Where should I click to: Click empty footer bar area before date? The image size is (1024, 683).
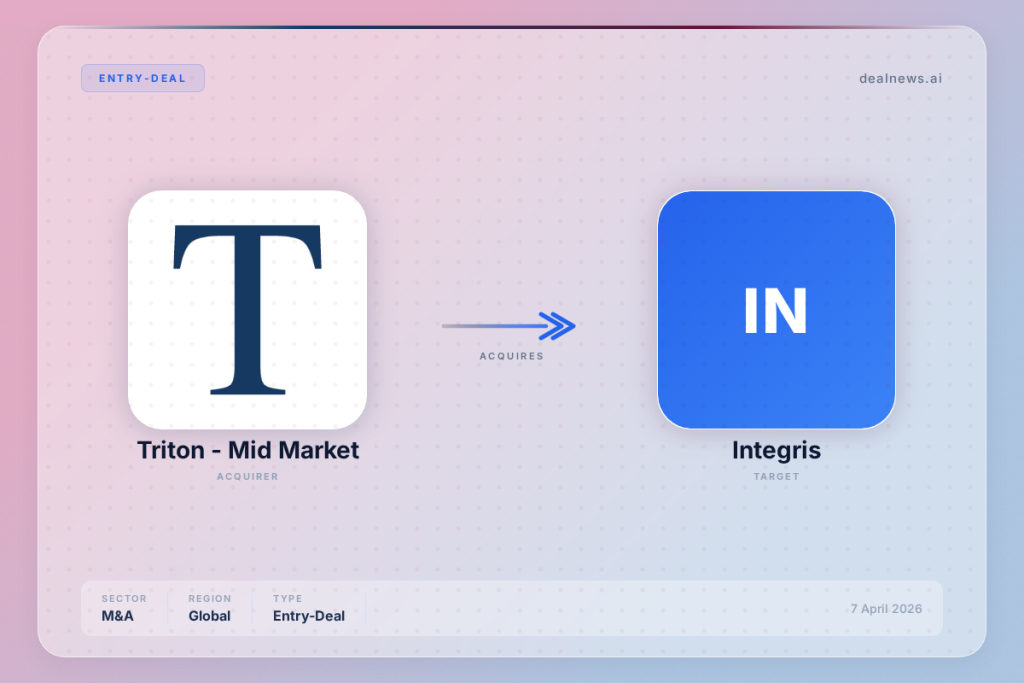[600, 608]
